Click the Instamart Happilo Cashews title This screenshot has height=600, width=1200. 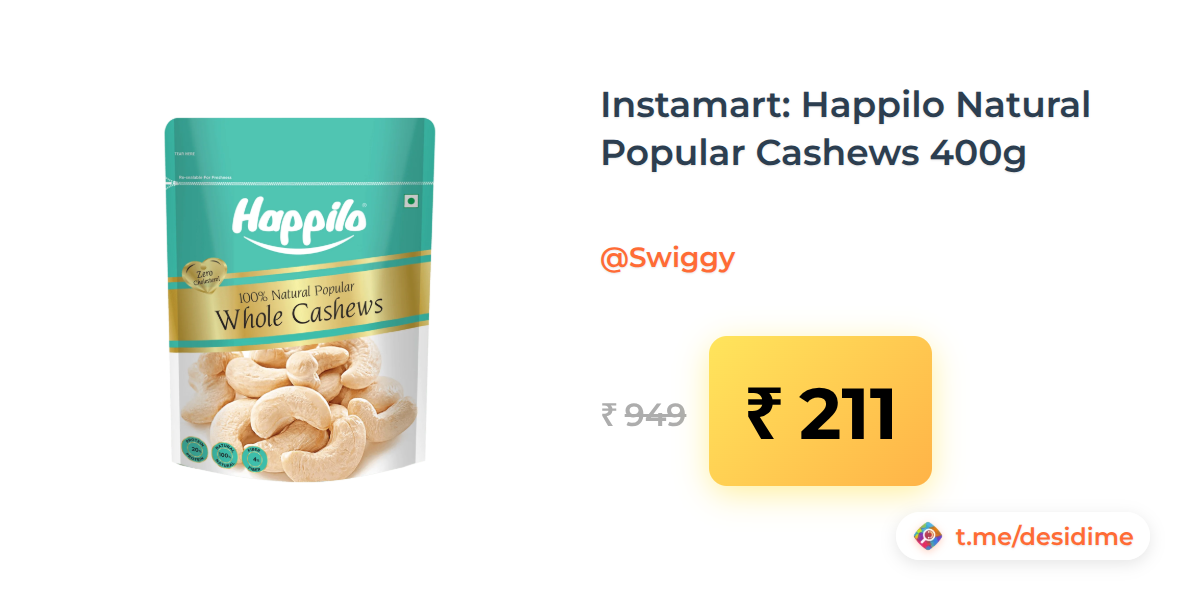pyautogui.click(x=845, y=129)
